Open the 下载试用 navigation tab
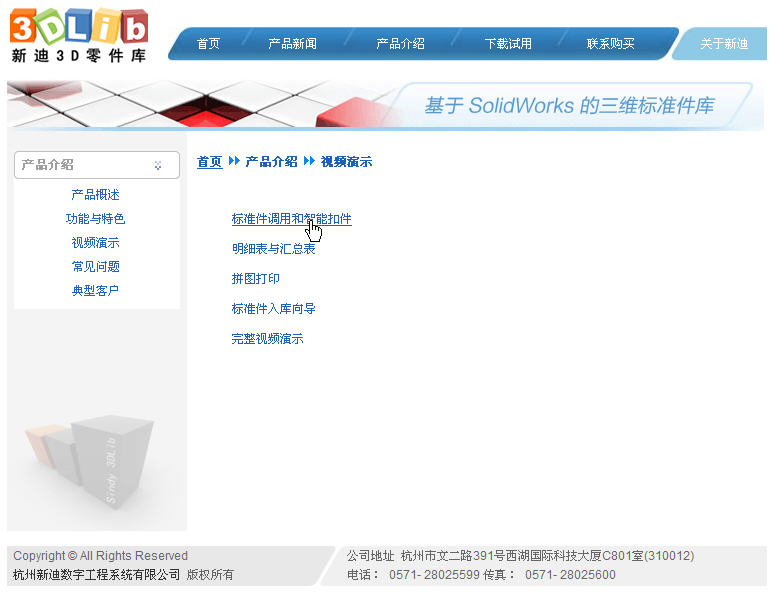The height and width of the screenshot is (598, 775). pos(508,43)
